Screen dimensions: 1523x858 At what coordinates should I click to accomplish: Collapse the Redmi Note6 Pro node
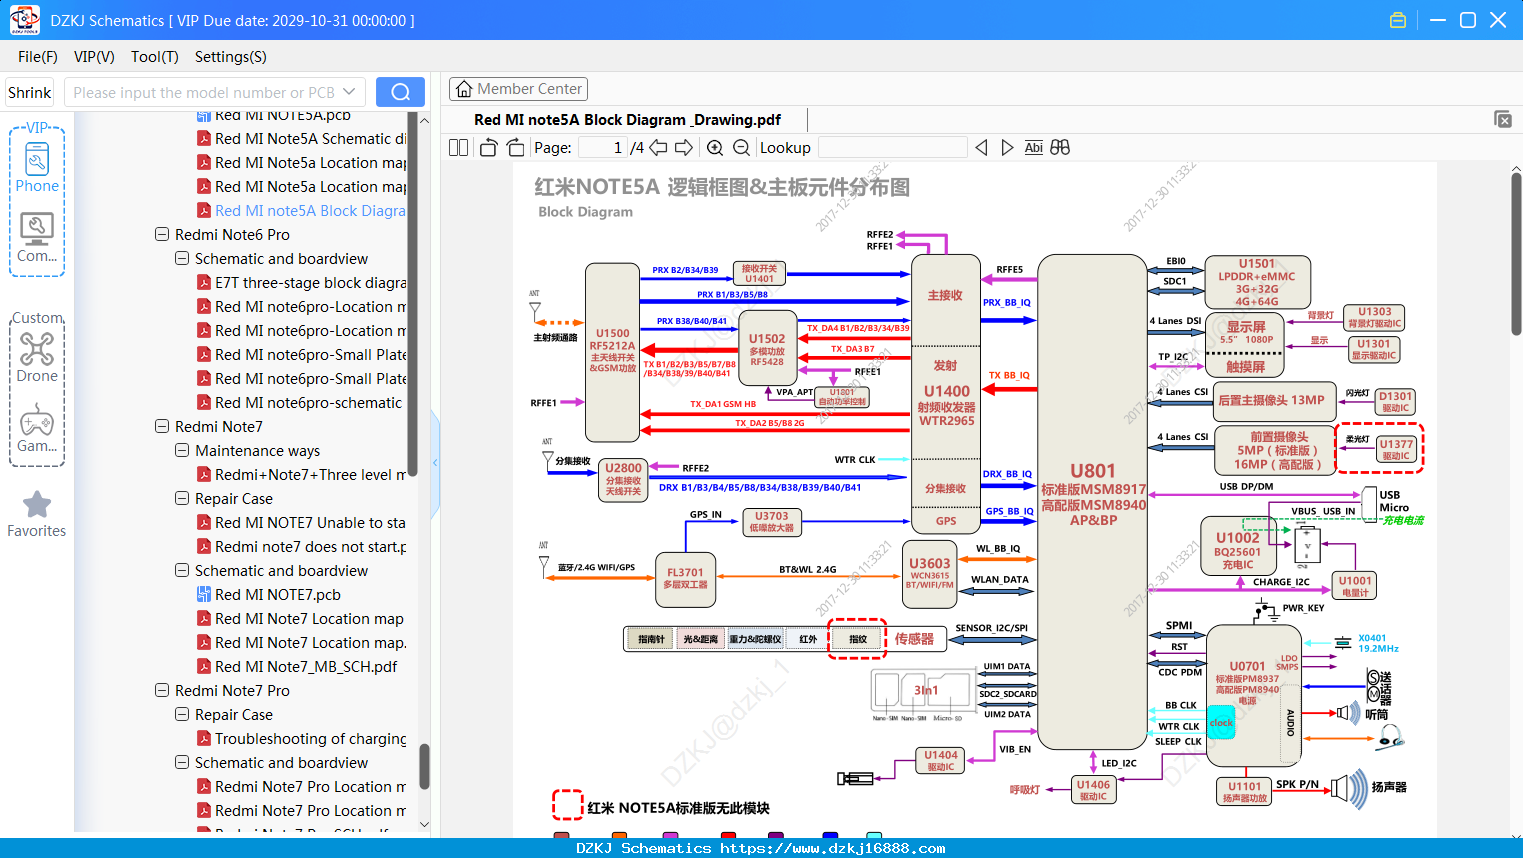(x=162, y=235)
